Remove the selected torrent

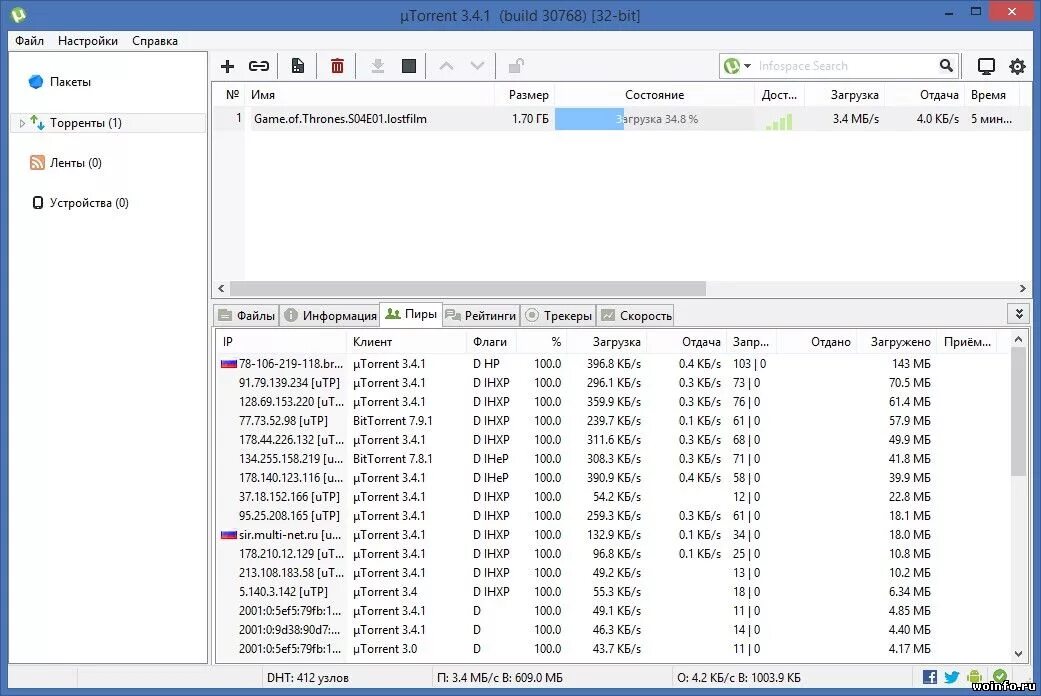(337, 66)
